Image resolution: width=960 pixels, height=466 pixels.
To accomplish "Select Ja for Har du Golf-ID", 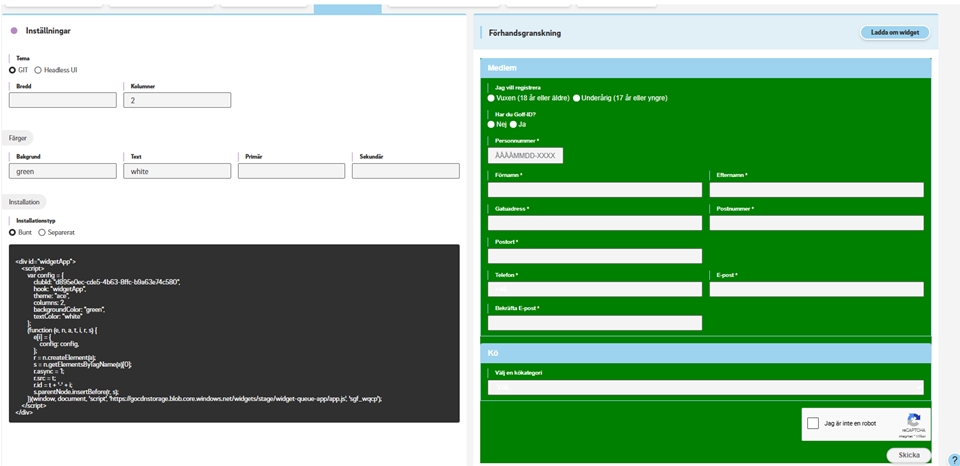I will coord(513,124).
